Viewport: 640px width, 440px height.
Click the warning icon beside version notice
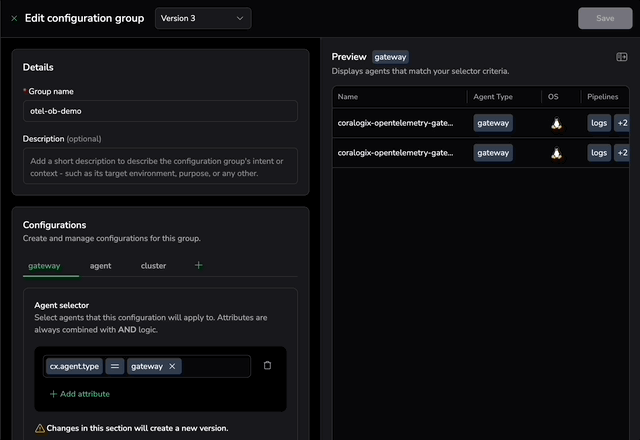[40, 428]
